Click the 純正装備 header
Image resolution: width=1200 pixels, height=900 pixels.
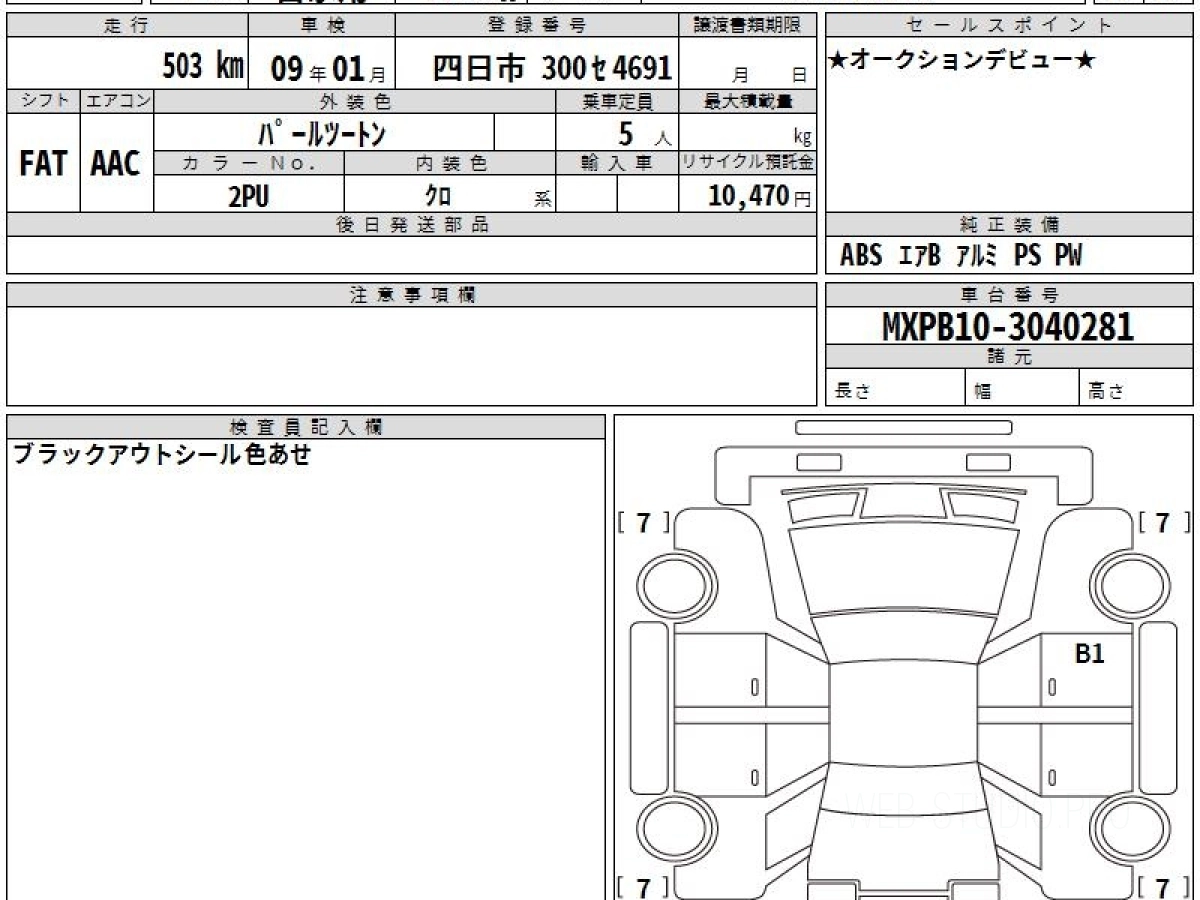point(1009,225)
